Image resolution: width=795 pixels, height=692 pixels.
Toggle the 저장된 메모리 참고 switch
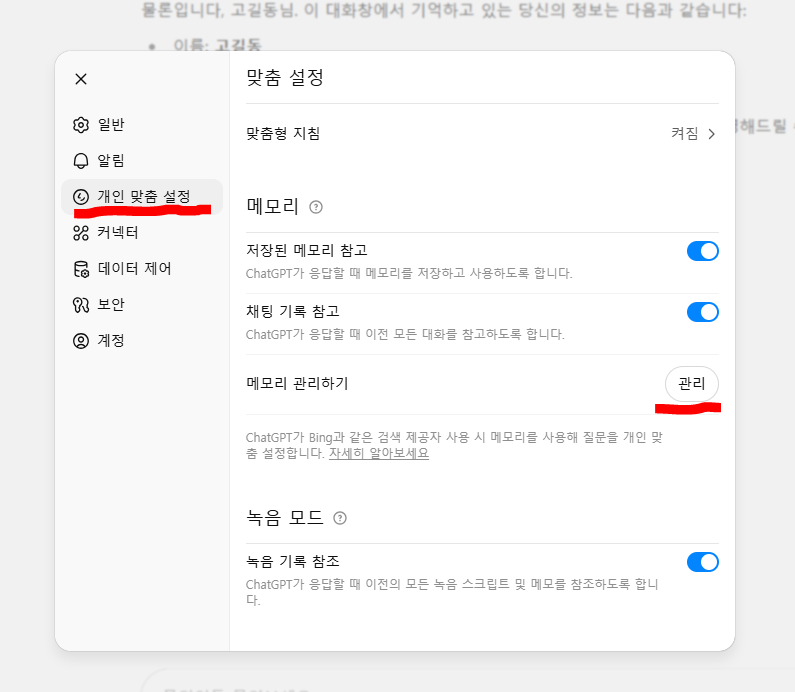(703, 251)
